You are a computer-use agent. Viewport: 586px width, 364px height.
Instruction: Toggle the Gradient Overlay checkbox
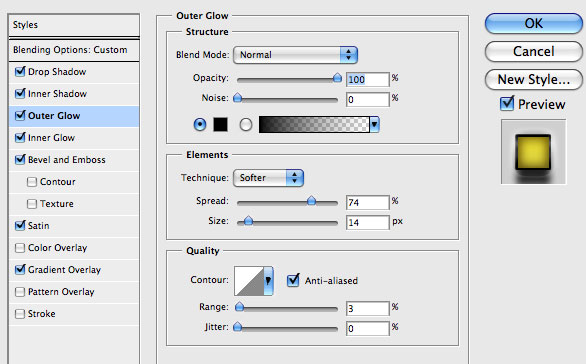tap(20, 269)
